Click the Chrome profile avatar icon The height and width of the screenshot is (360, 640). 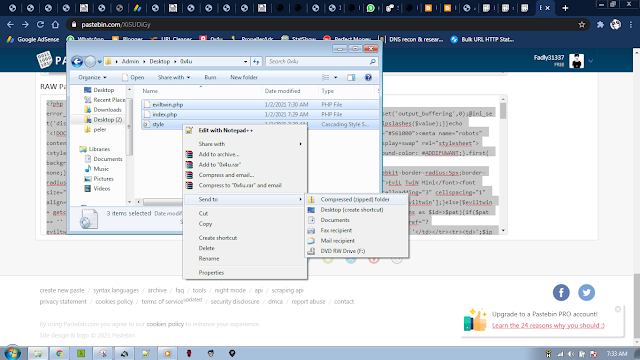[616, 25]
